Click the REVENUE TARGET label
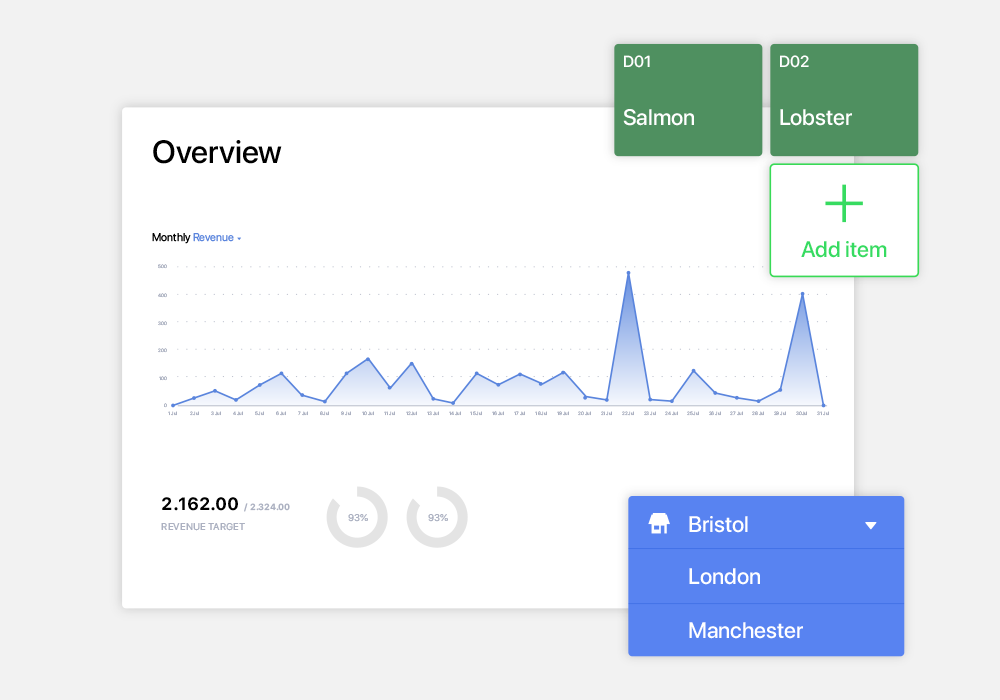This screenshot has height=700, width=1000. click(x=203, y=527)
